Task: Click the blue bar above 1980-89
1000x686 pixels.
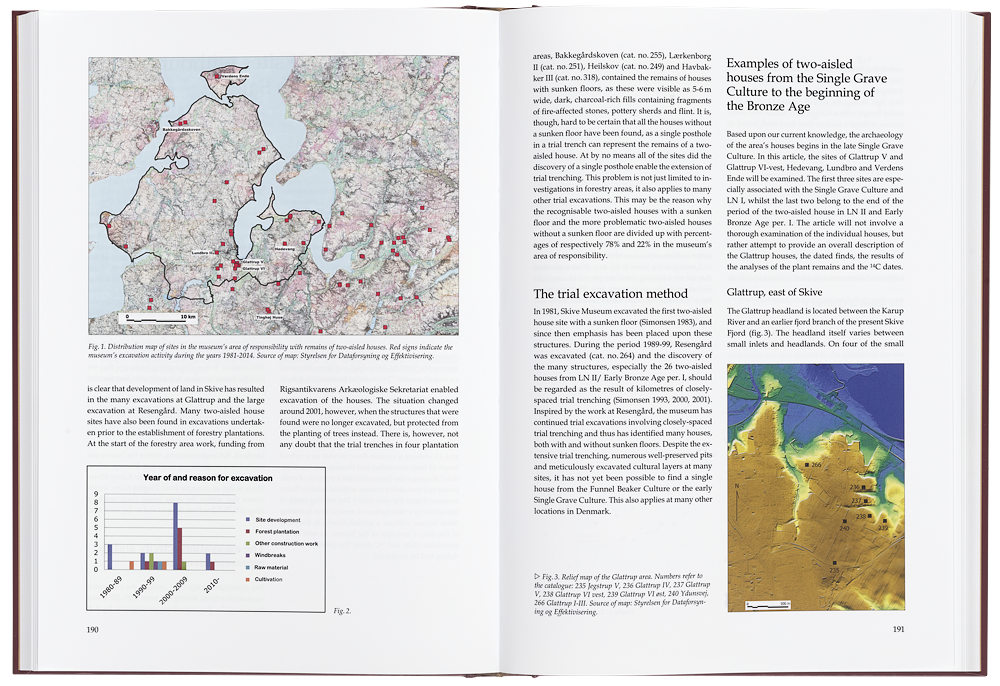Action: tap(110, 557)
